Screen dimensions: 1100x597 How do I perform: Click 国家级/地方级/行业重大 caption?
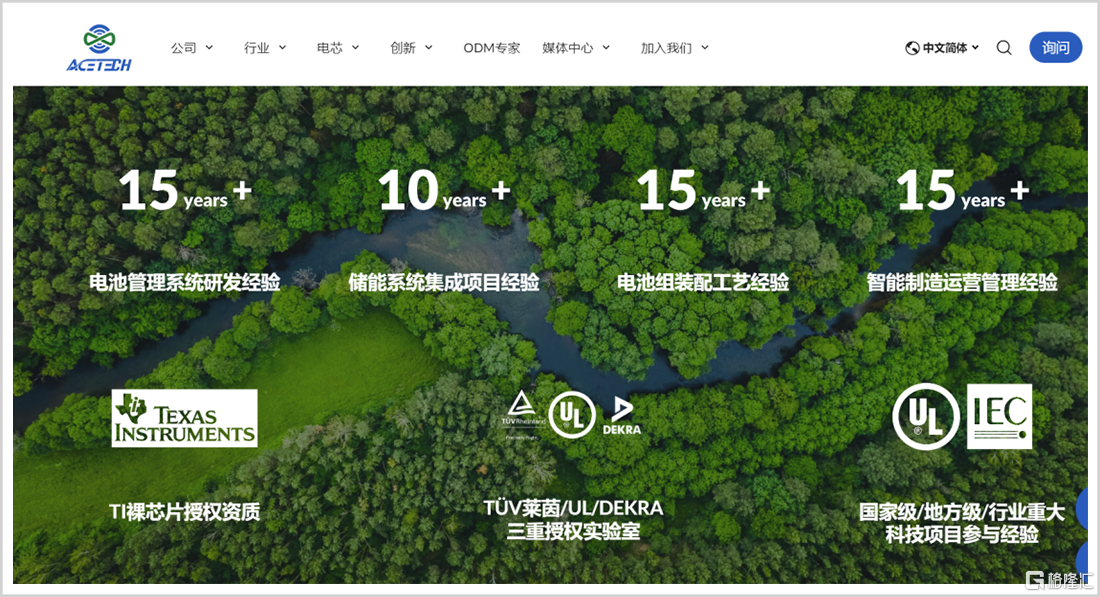click(x=962, y=511)
